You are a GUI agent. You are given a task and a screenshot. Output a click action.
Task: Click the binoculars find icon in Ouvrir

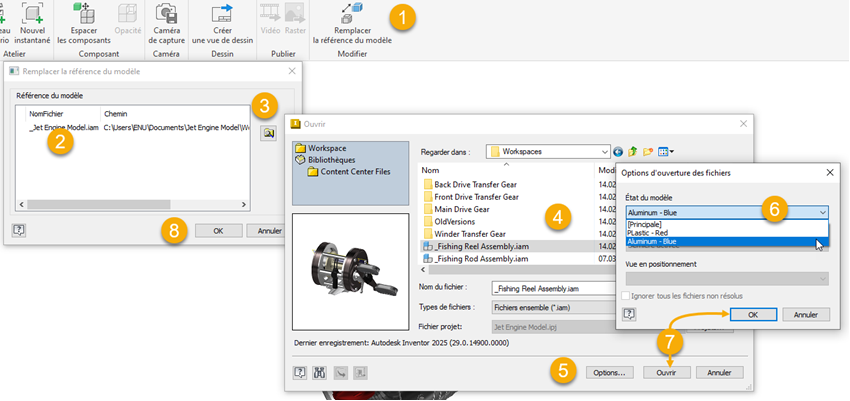(320, 372)
